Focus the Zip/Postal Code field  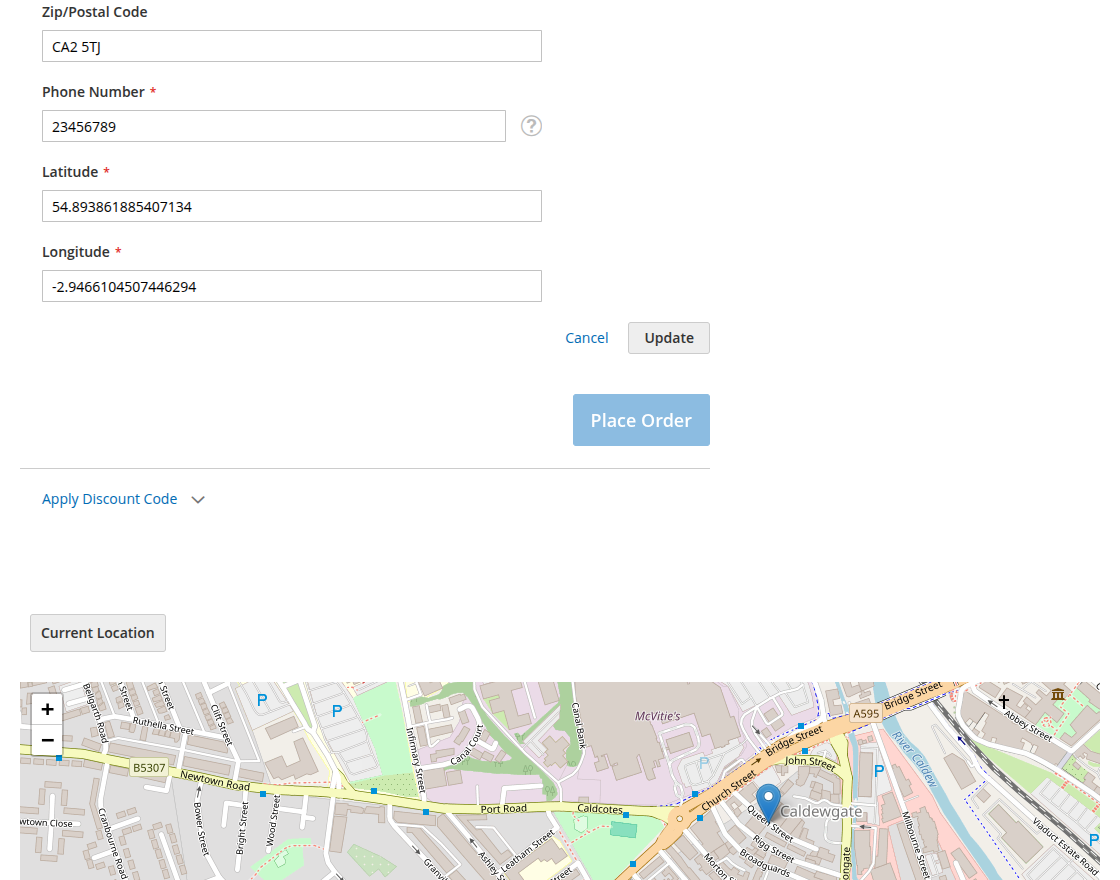click(291, 46)
